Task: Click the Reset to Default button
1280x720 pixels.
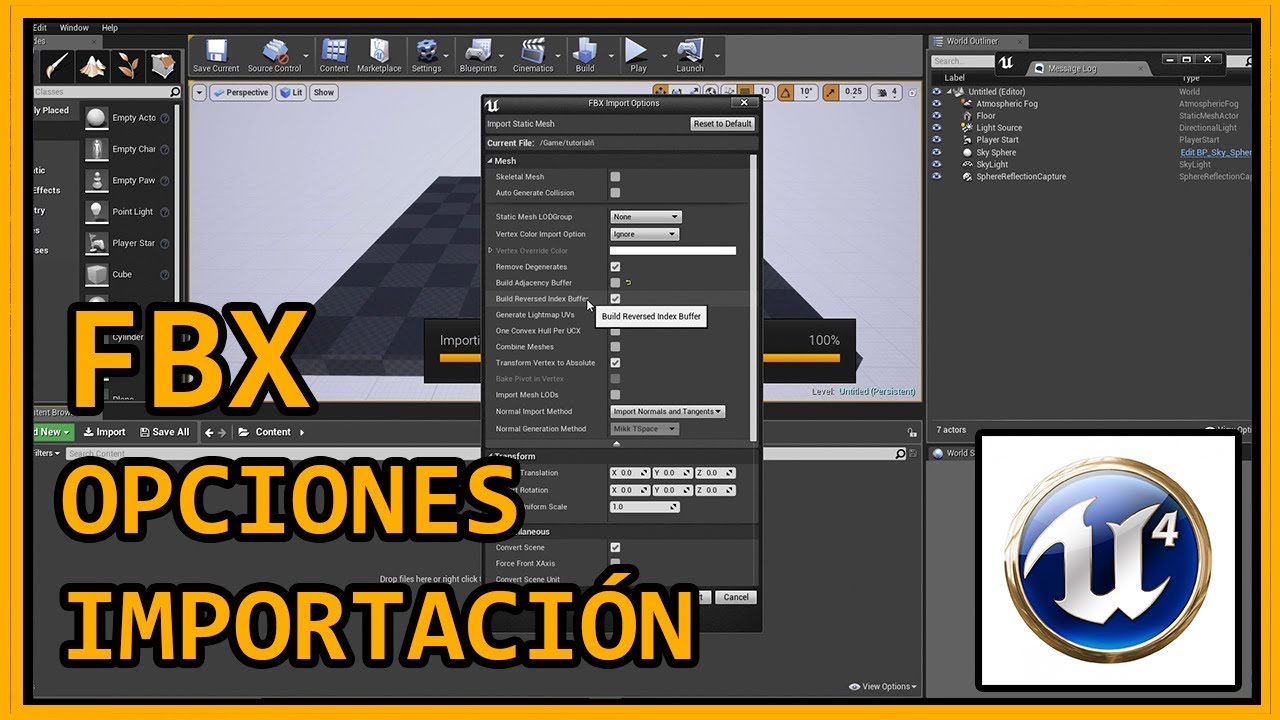Action: point(723,124)
